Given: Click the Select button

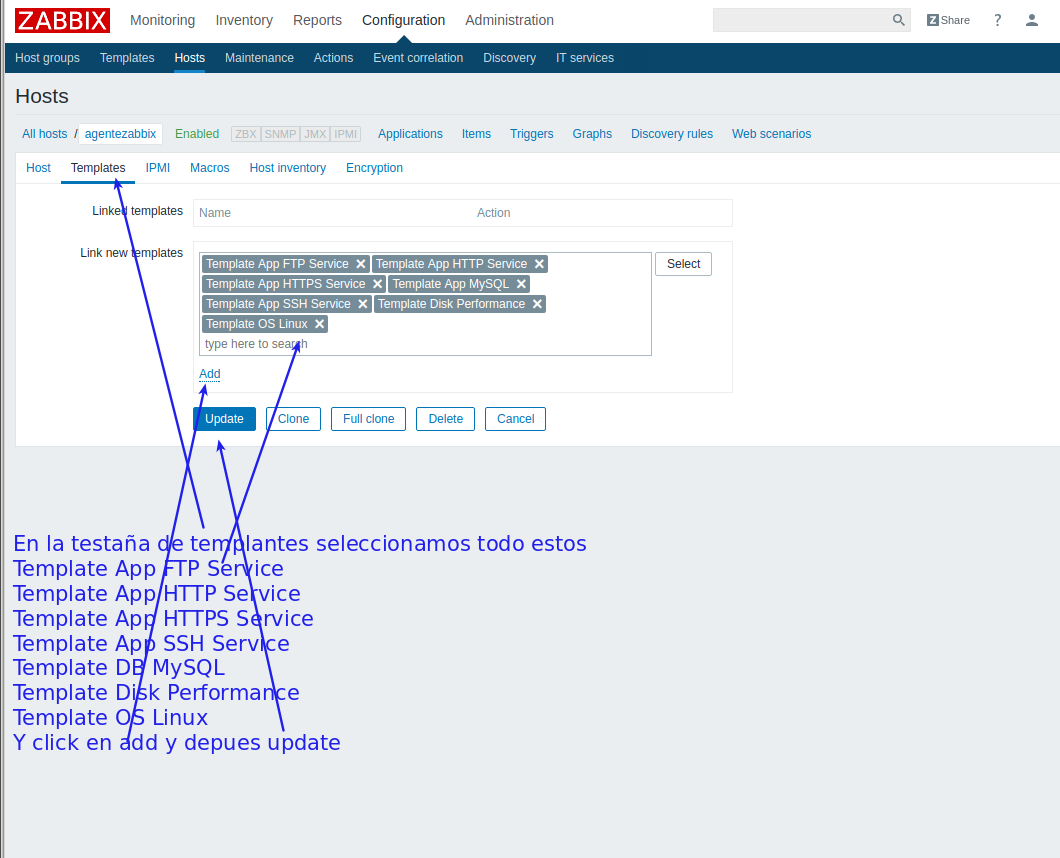Looking at the screenshot, I should coord(683,264).
